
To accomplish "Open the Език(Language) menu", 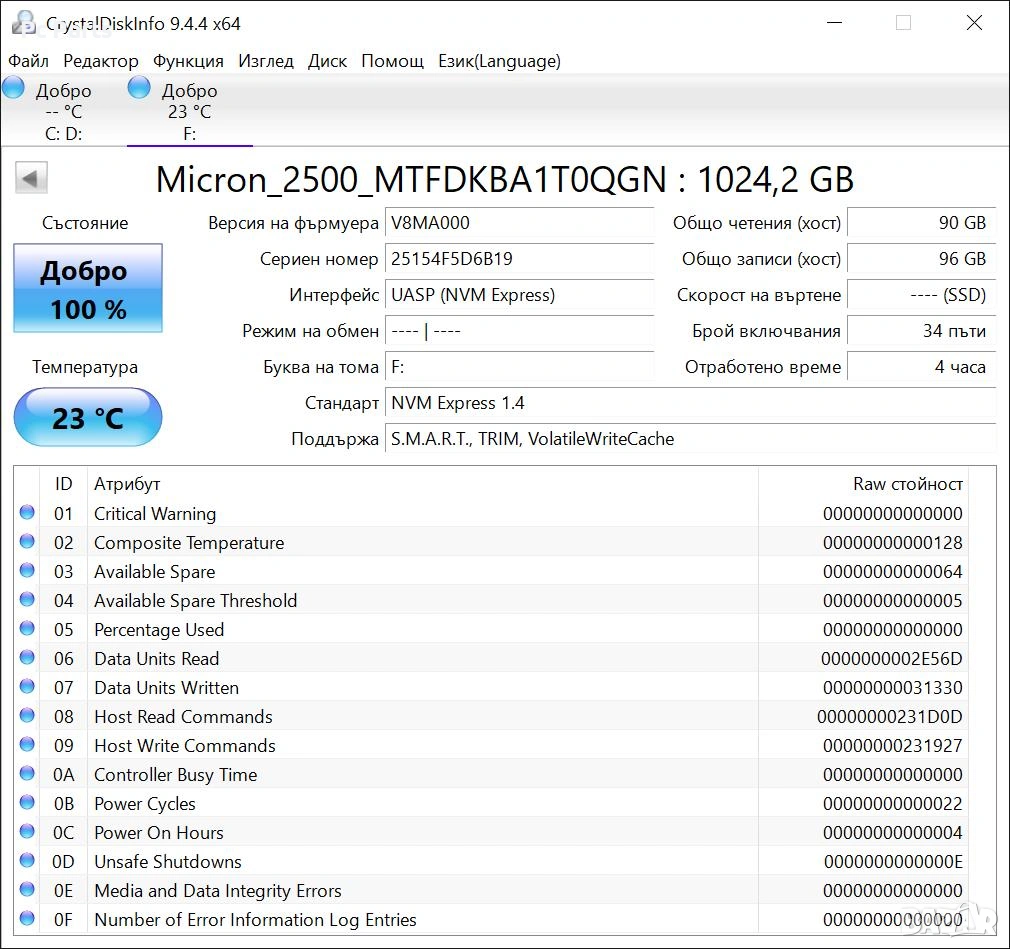I will point(499,61).
